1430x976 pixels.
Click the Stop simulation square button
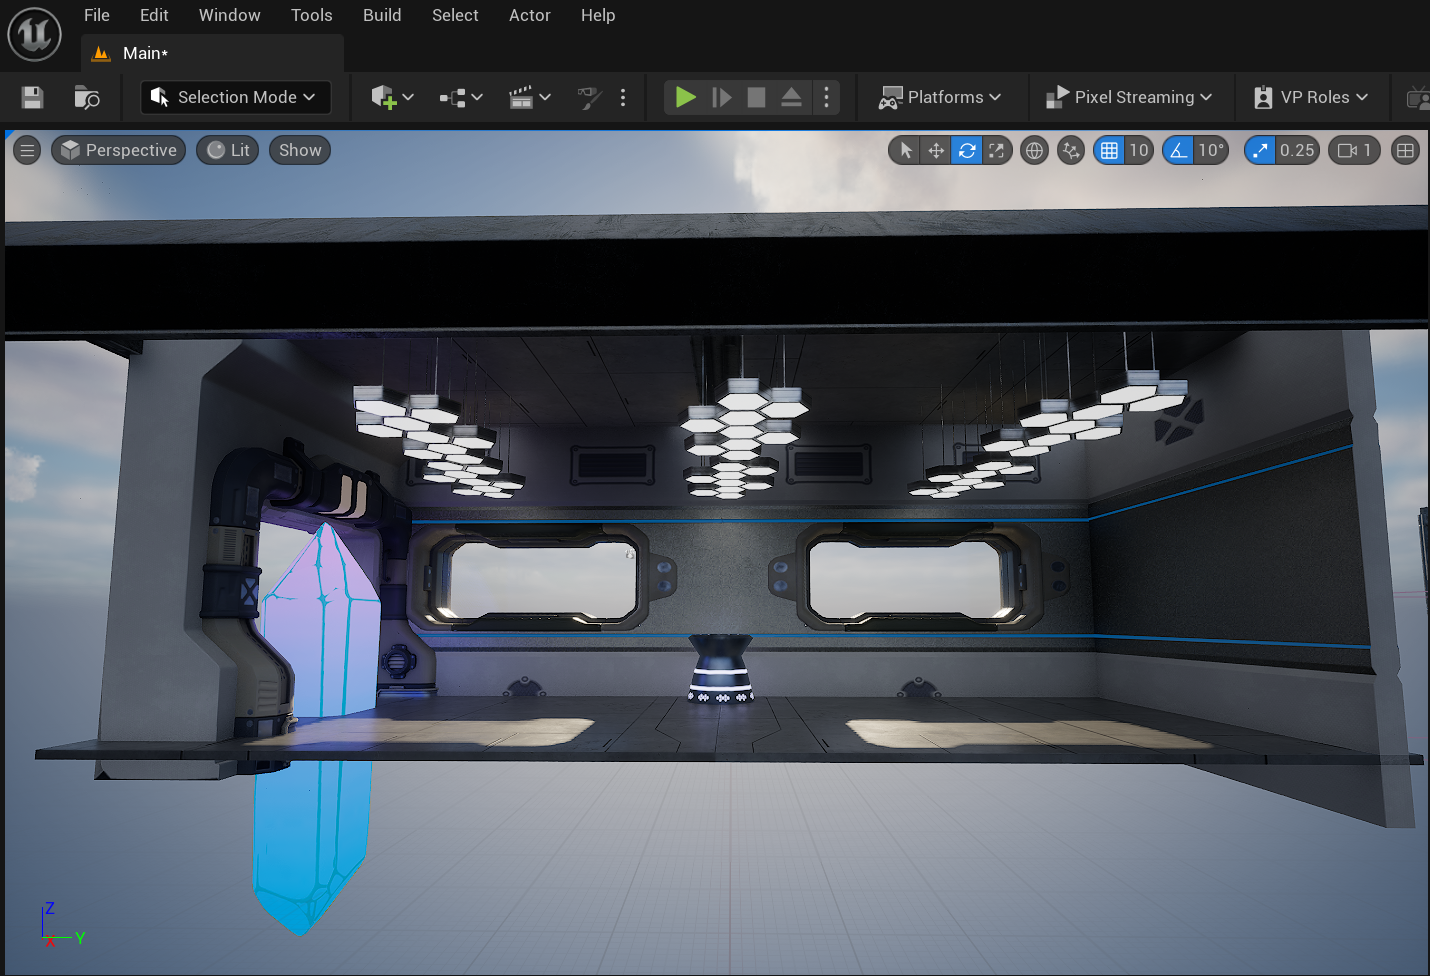757,97
